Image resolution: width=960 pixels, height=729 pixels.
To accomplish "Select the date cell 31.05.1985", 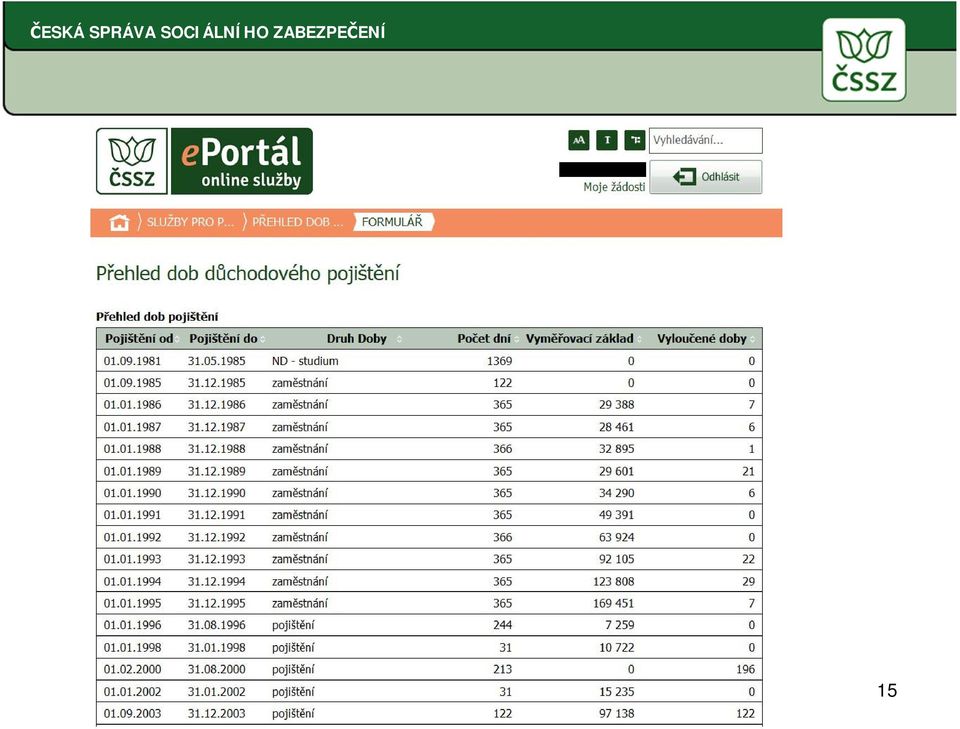I will tap(217, 361).
